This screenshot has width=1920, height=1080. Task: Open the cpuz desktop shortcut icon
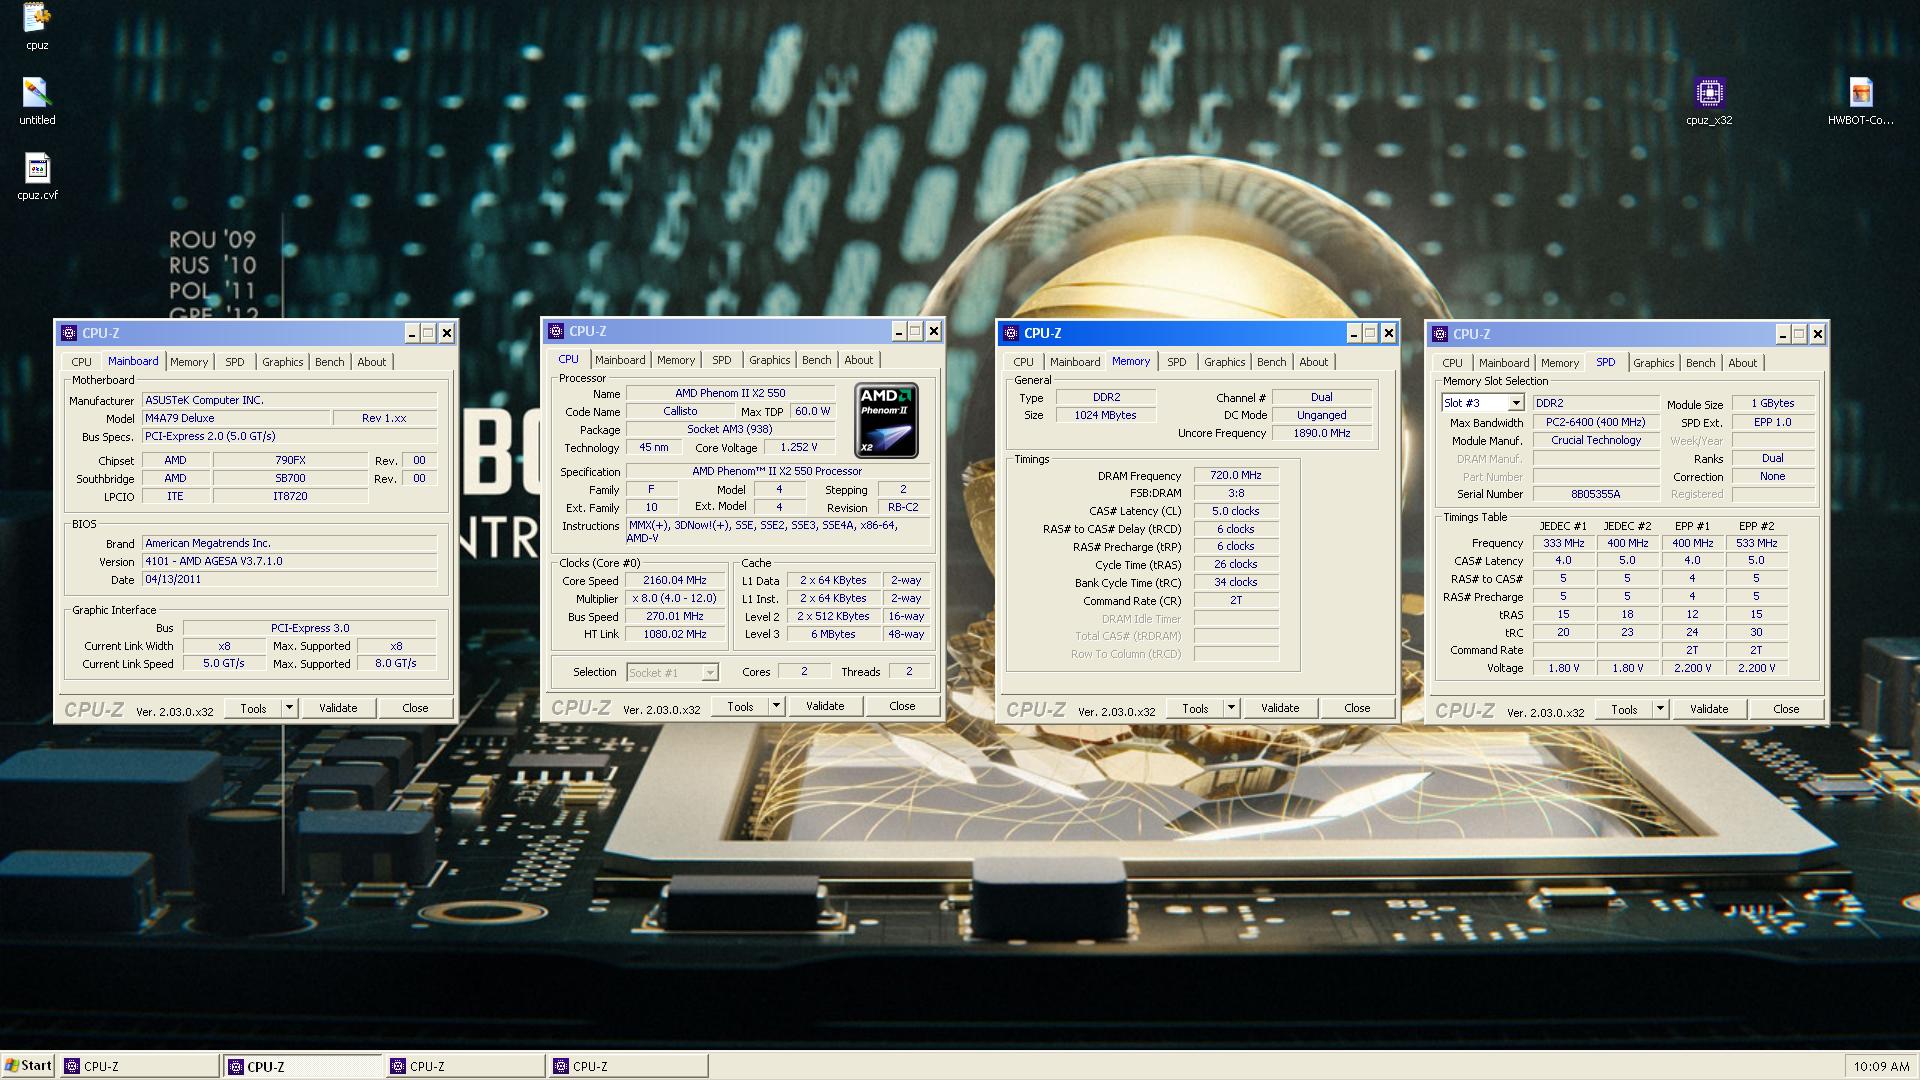coord(37,27)
